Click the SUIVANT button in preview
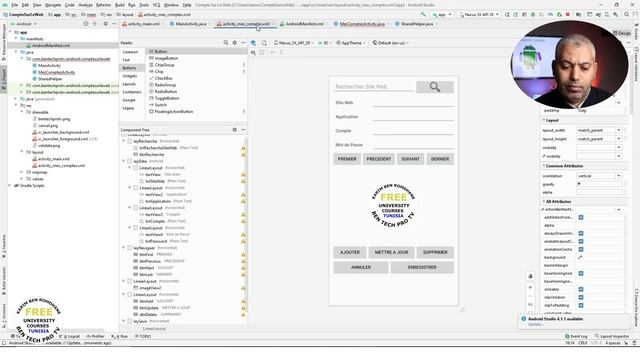 coord(410,159)
